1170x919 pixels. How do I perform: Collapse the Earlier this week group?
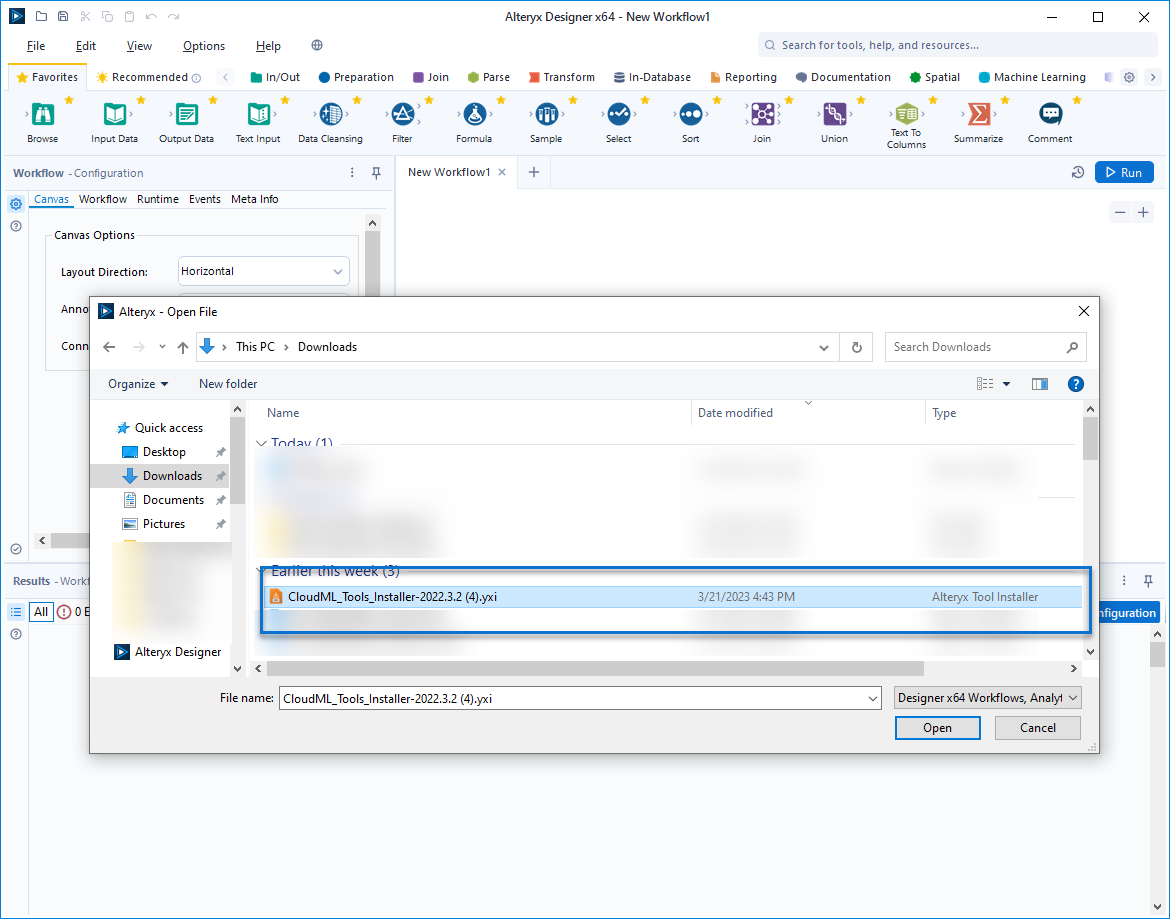[x=264, y=571]
